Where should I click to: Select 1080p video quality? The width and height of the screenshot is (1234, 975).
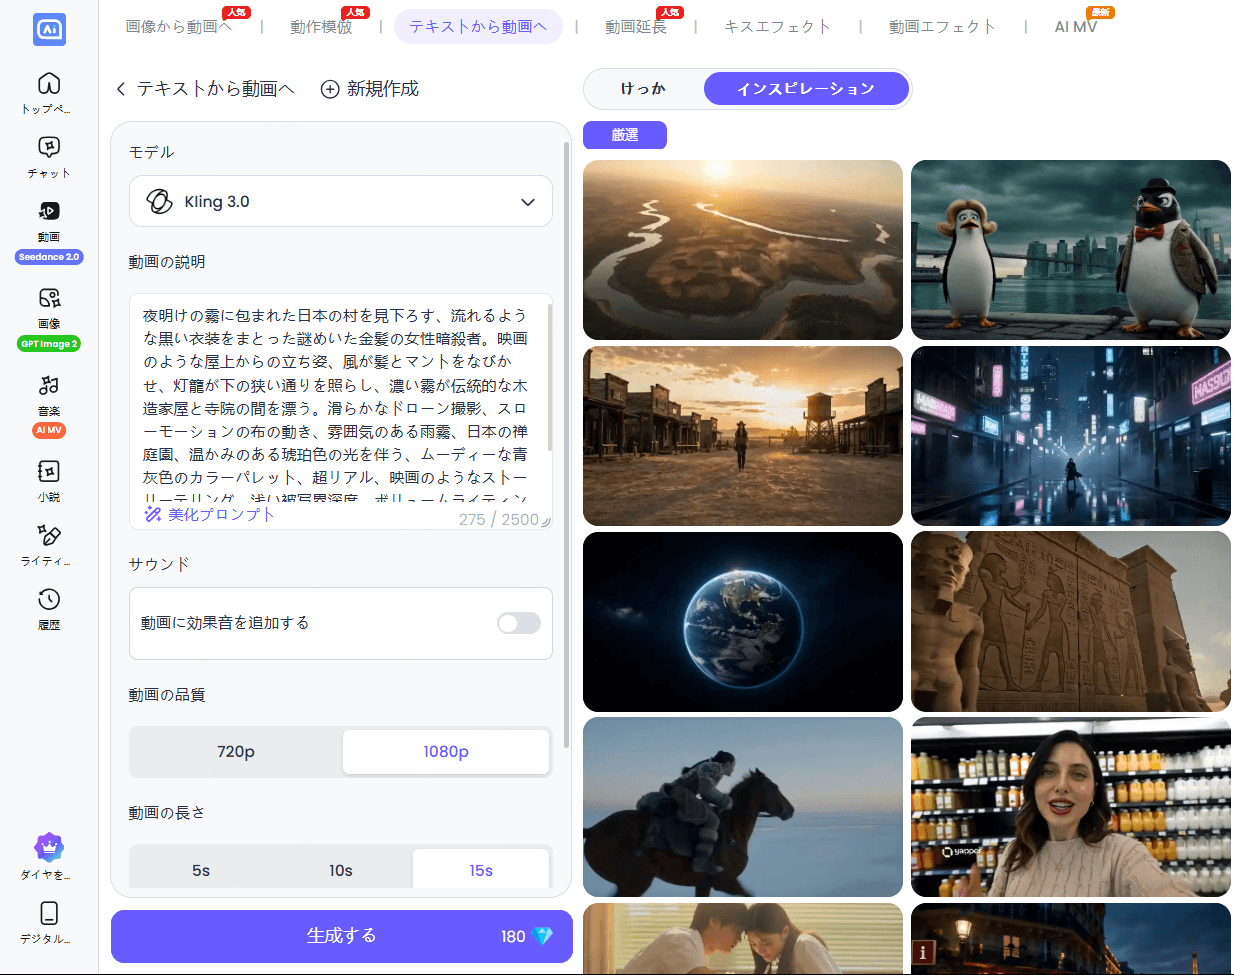(446, 752)
